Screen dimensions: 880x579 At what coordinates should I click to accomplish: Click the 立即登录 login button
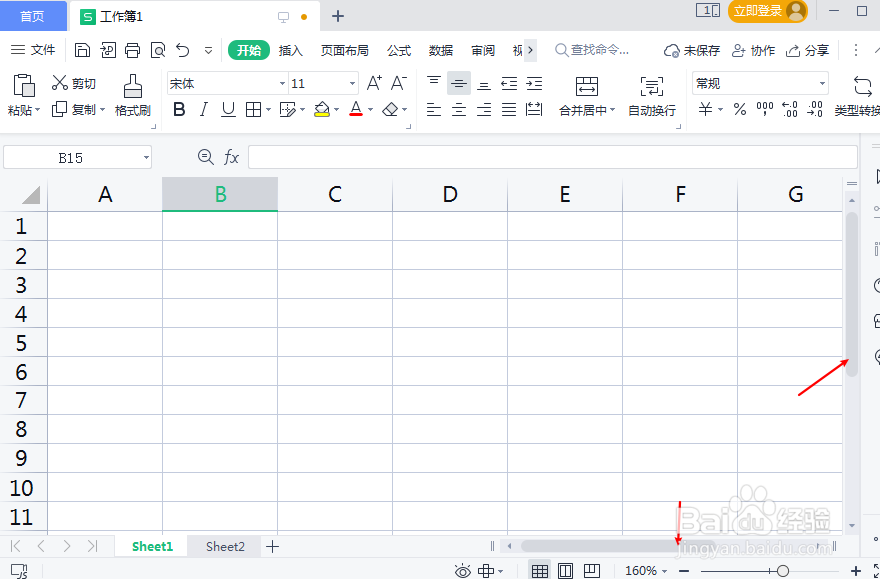click(x=767, y=11)
